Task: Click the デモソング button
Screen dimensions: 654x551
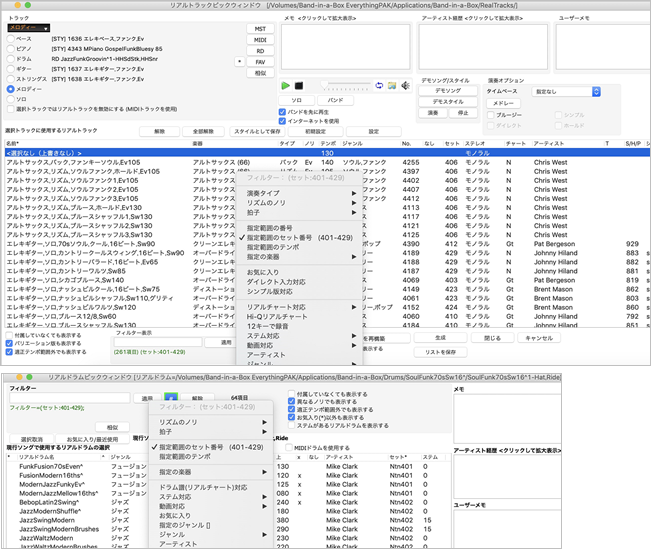Action: [x=448, y=91]
